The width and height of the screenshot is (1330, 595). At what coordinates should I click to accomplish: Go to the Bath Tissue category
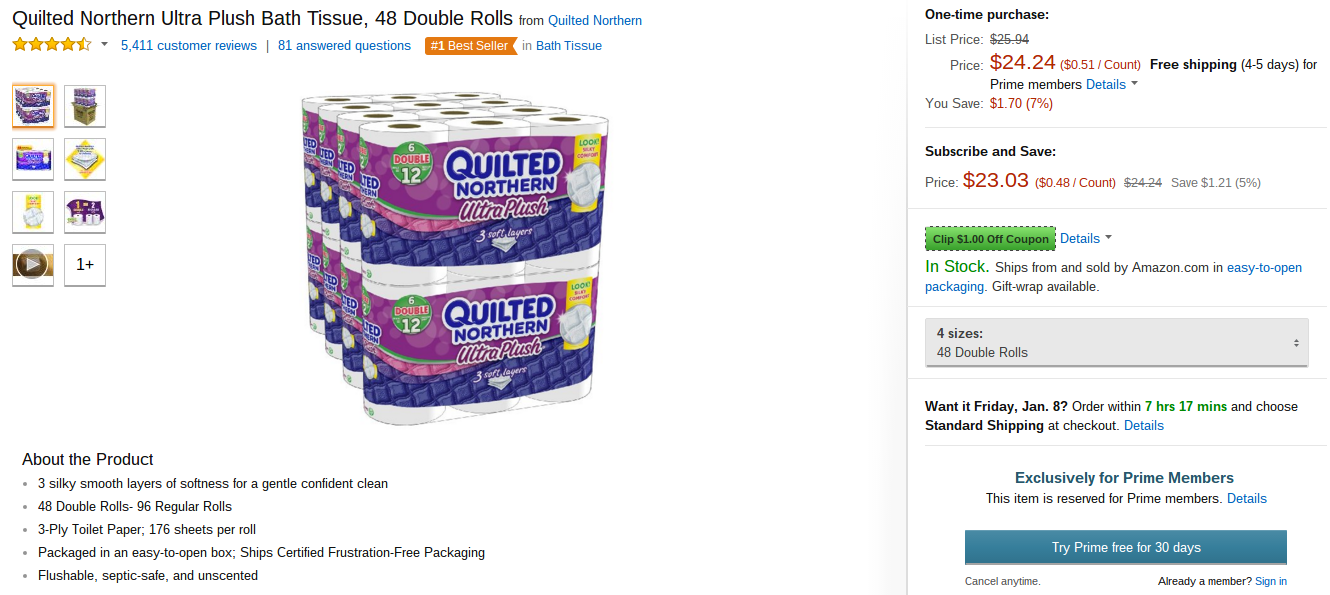coord(569,45)
